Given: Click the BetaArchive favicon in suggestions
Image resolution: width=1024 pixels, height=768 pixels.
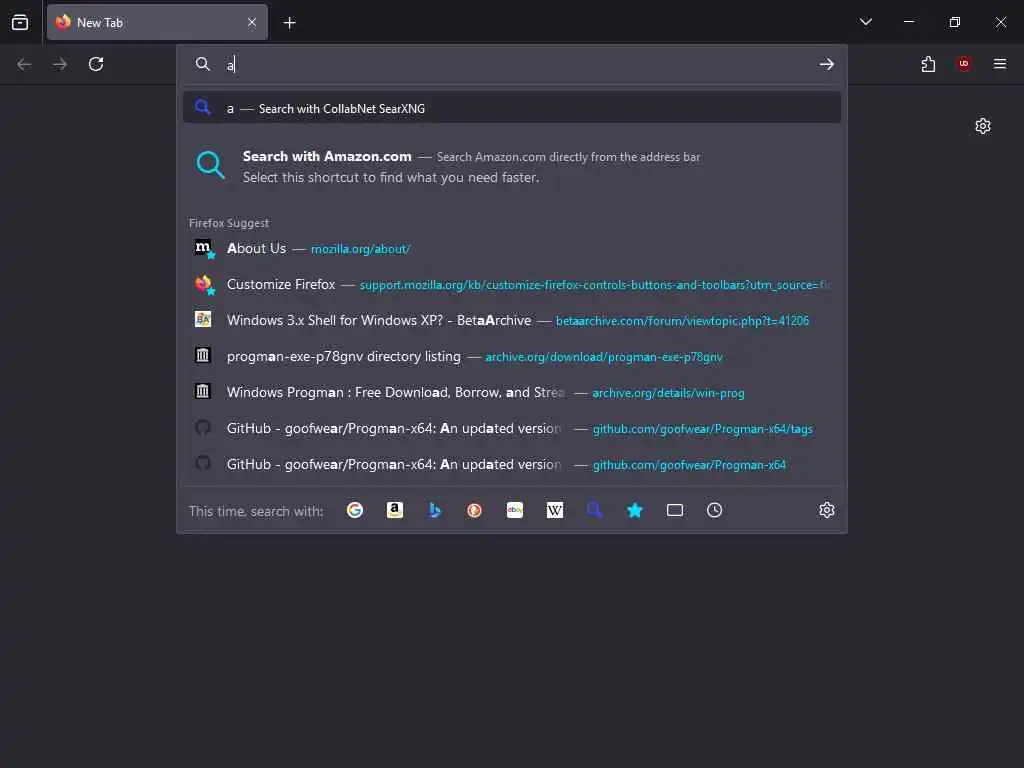Looking at the screenshot, I should 203,319.
